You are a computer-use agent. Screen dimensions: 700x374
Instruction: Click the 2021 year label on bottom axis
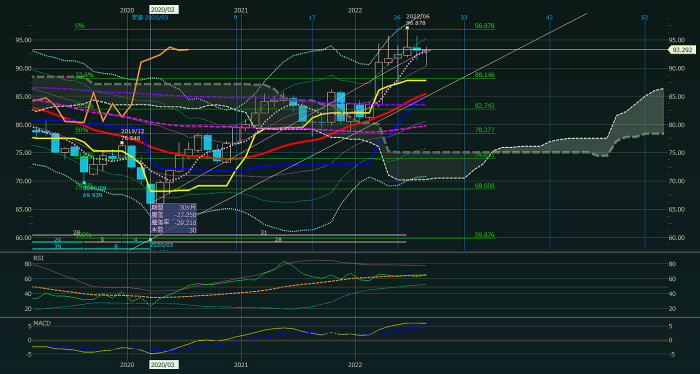click(241, 365)
